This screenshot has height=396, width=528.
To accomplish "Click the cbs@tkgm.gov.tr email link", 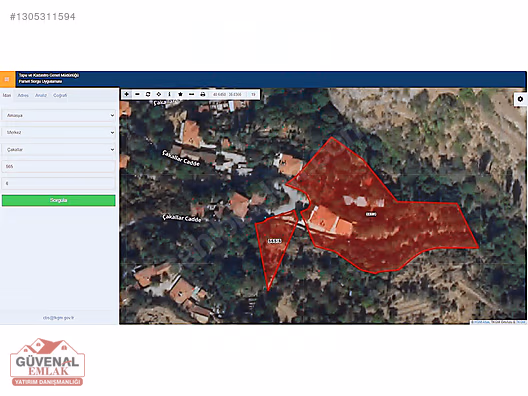I will (59, 318).
